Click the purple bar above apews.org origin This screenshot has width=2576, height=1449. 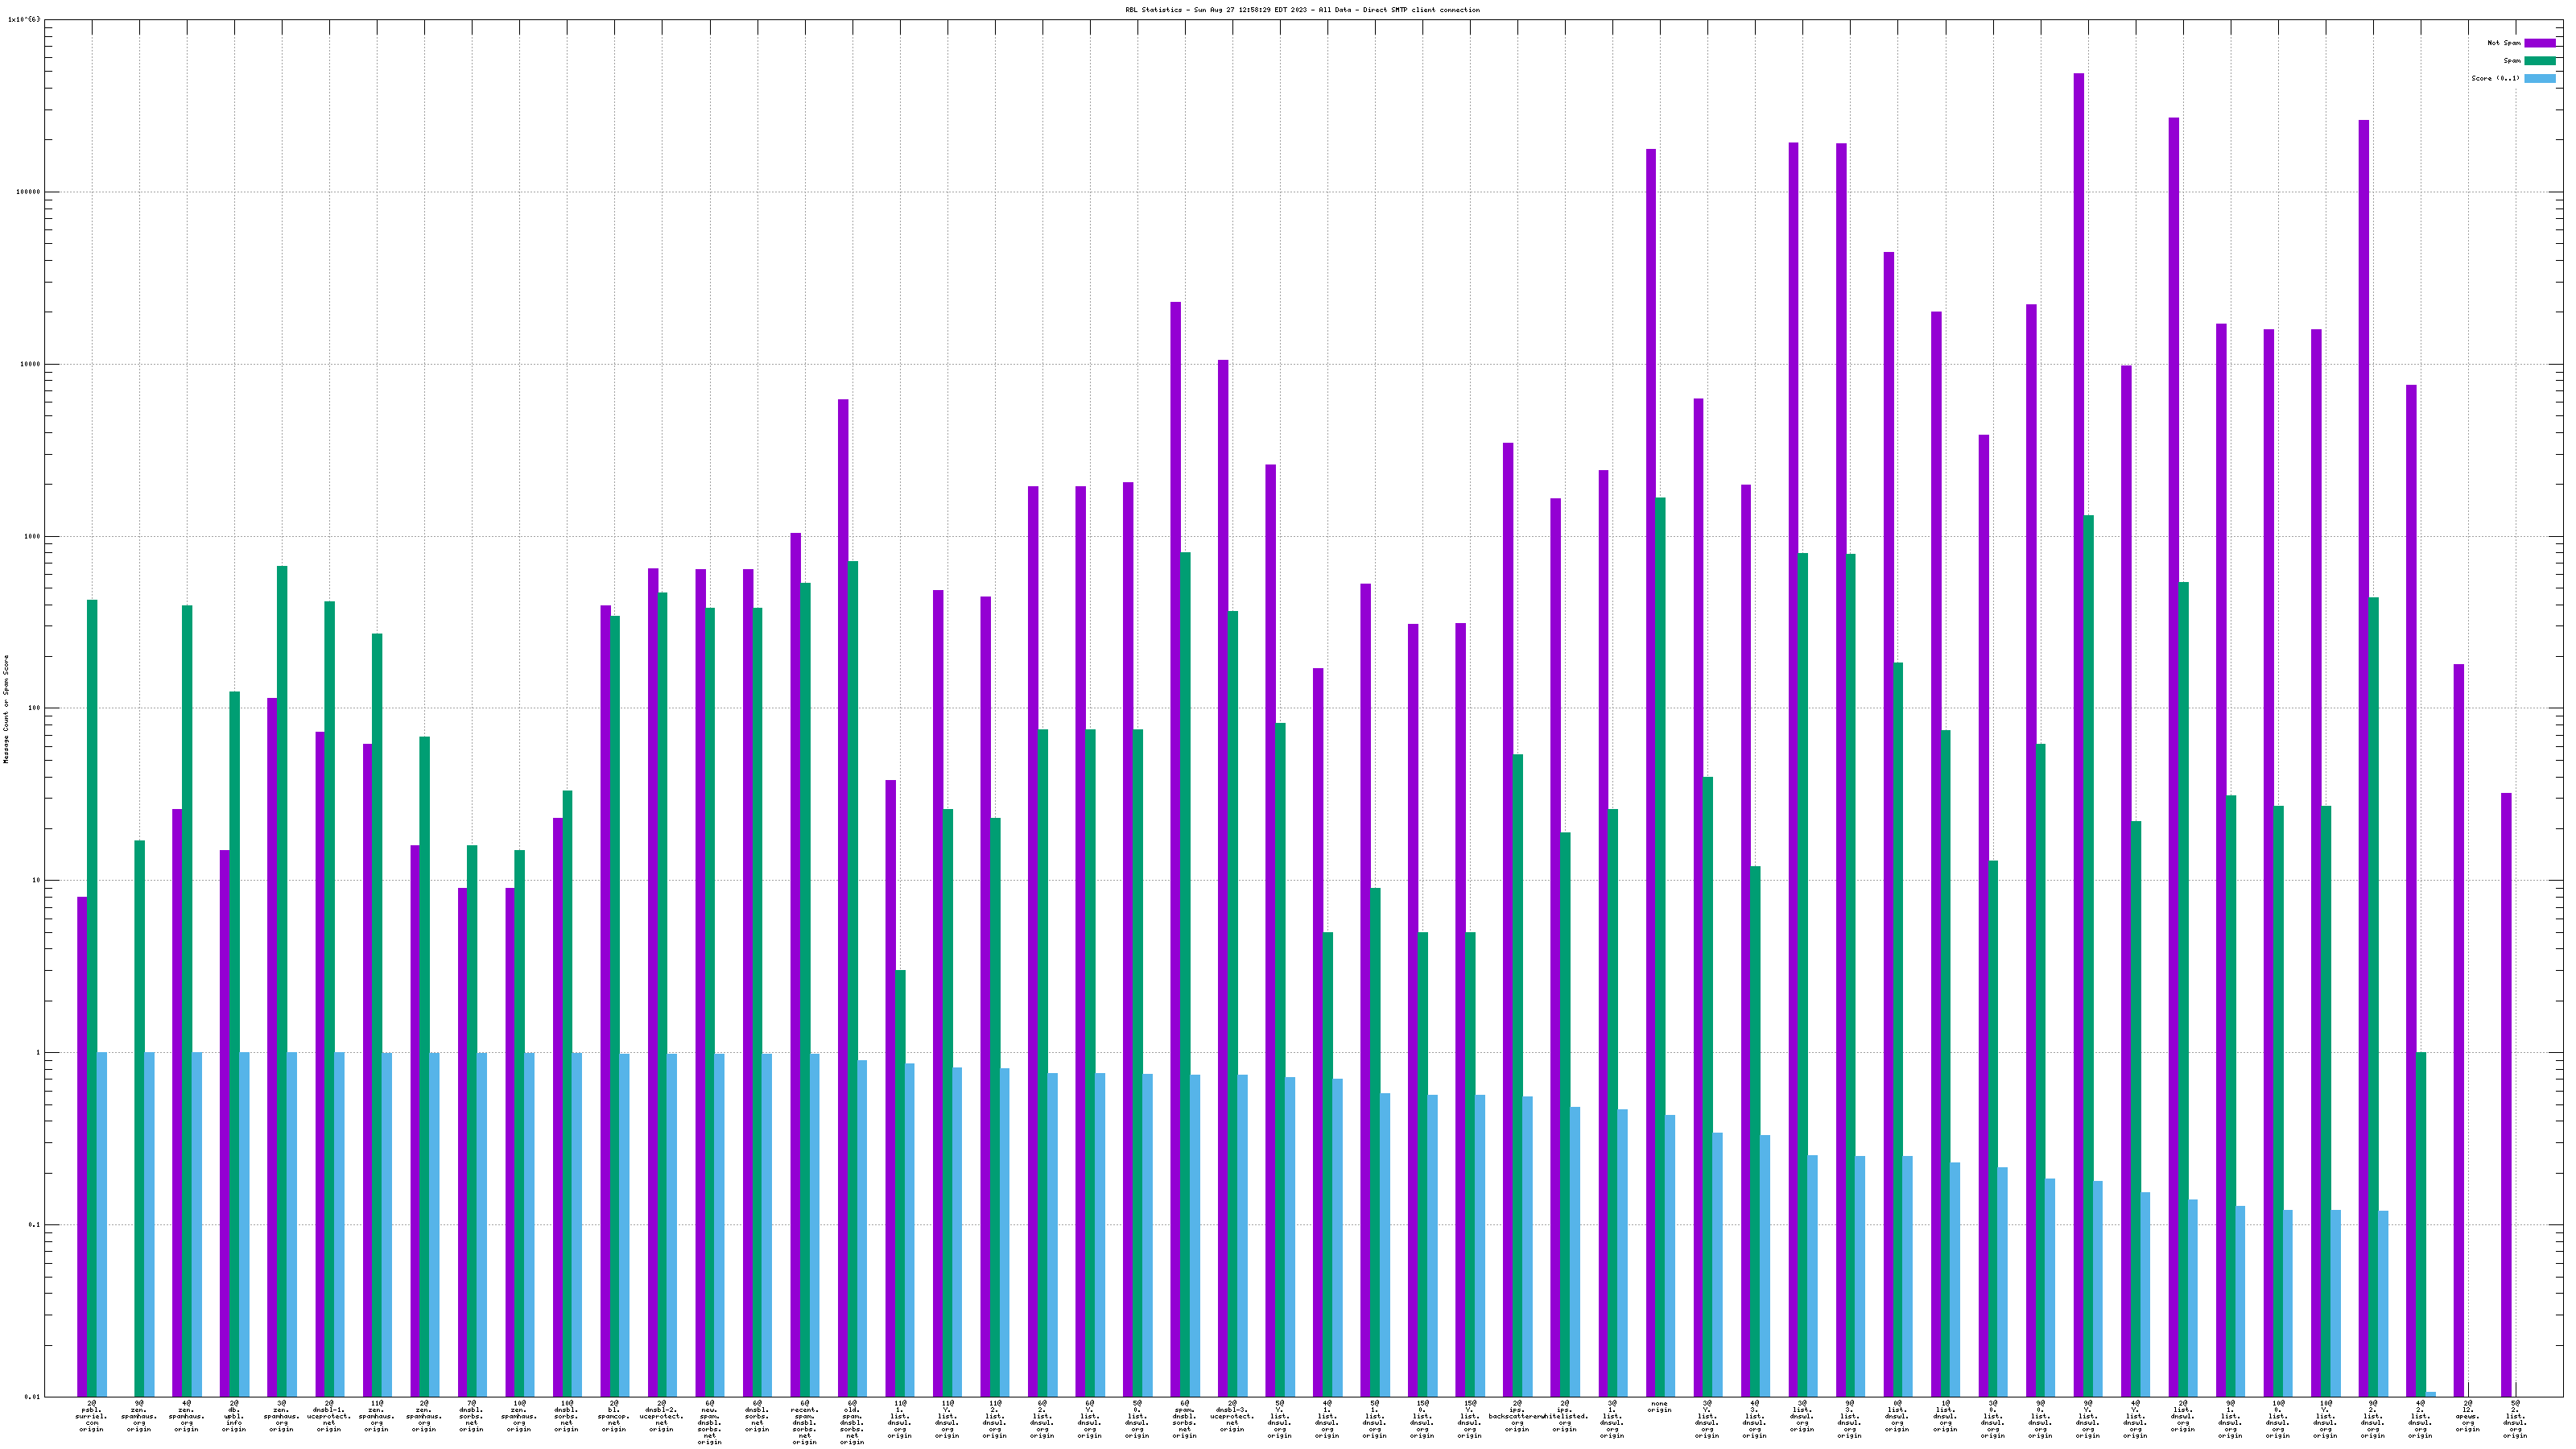[2459, 1030]
